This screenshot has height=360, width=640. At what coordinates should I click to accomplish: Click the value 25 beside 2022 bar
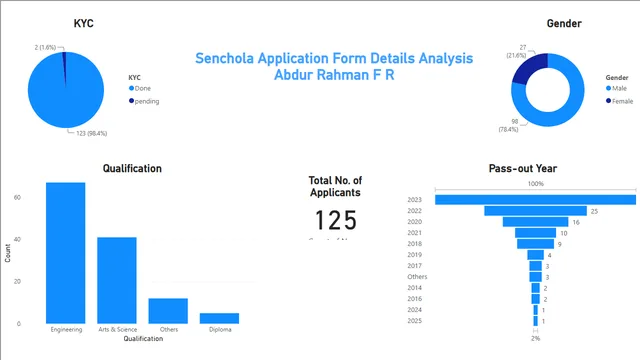pyautogui.click(x=594, y=211)
